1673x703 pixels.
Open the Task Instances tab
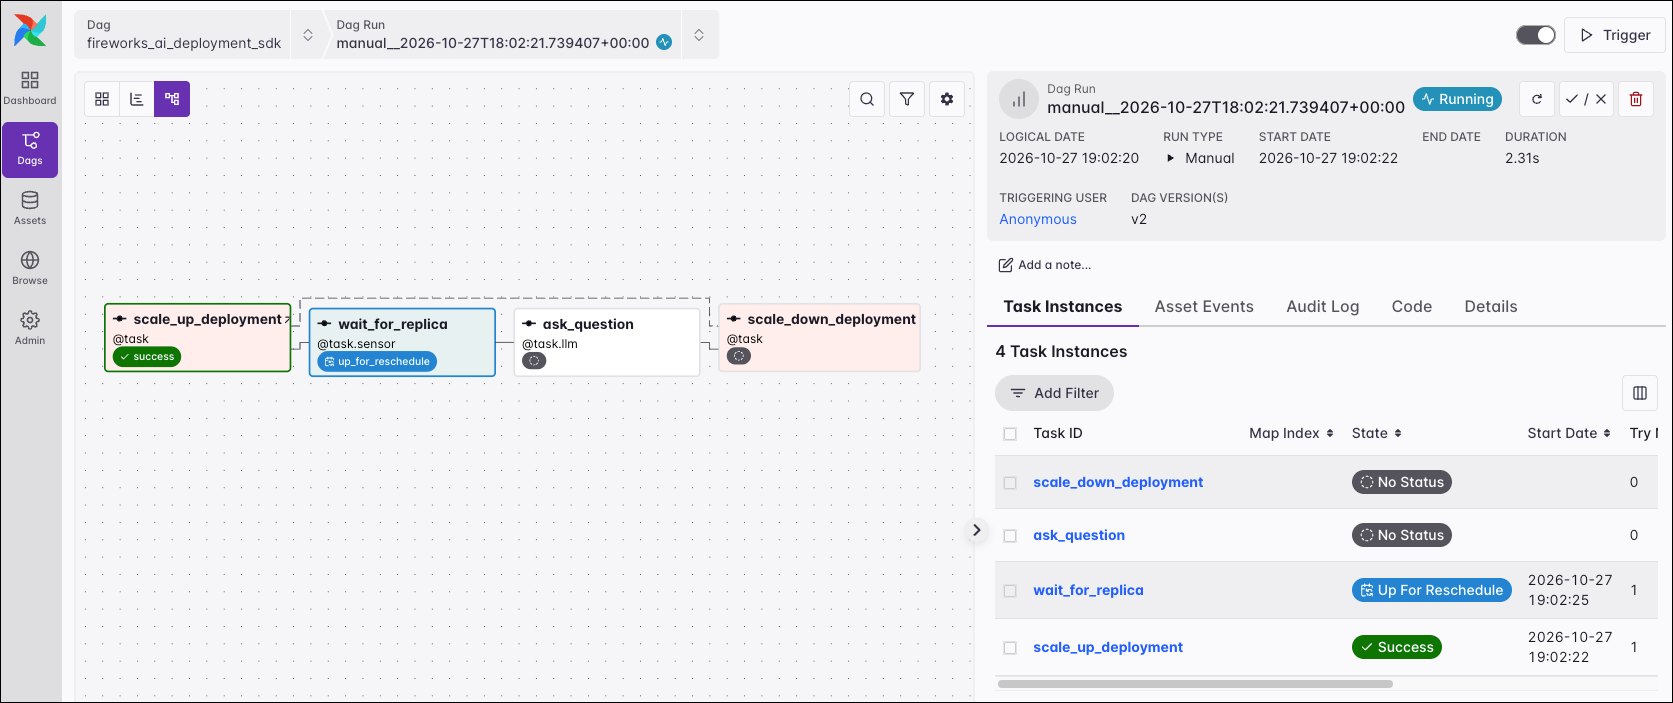[1063, 307]
